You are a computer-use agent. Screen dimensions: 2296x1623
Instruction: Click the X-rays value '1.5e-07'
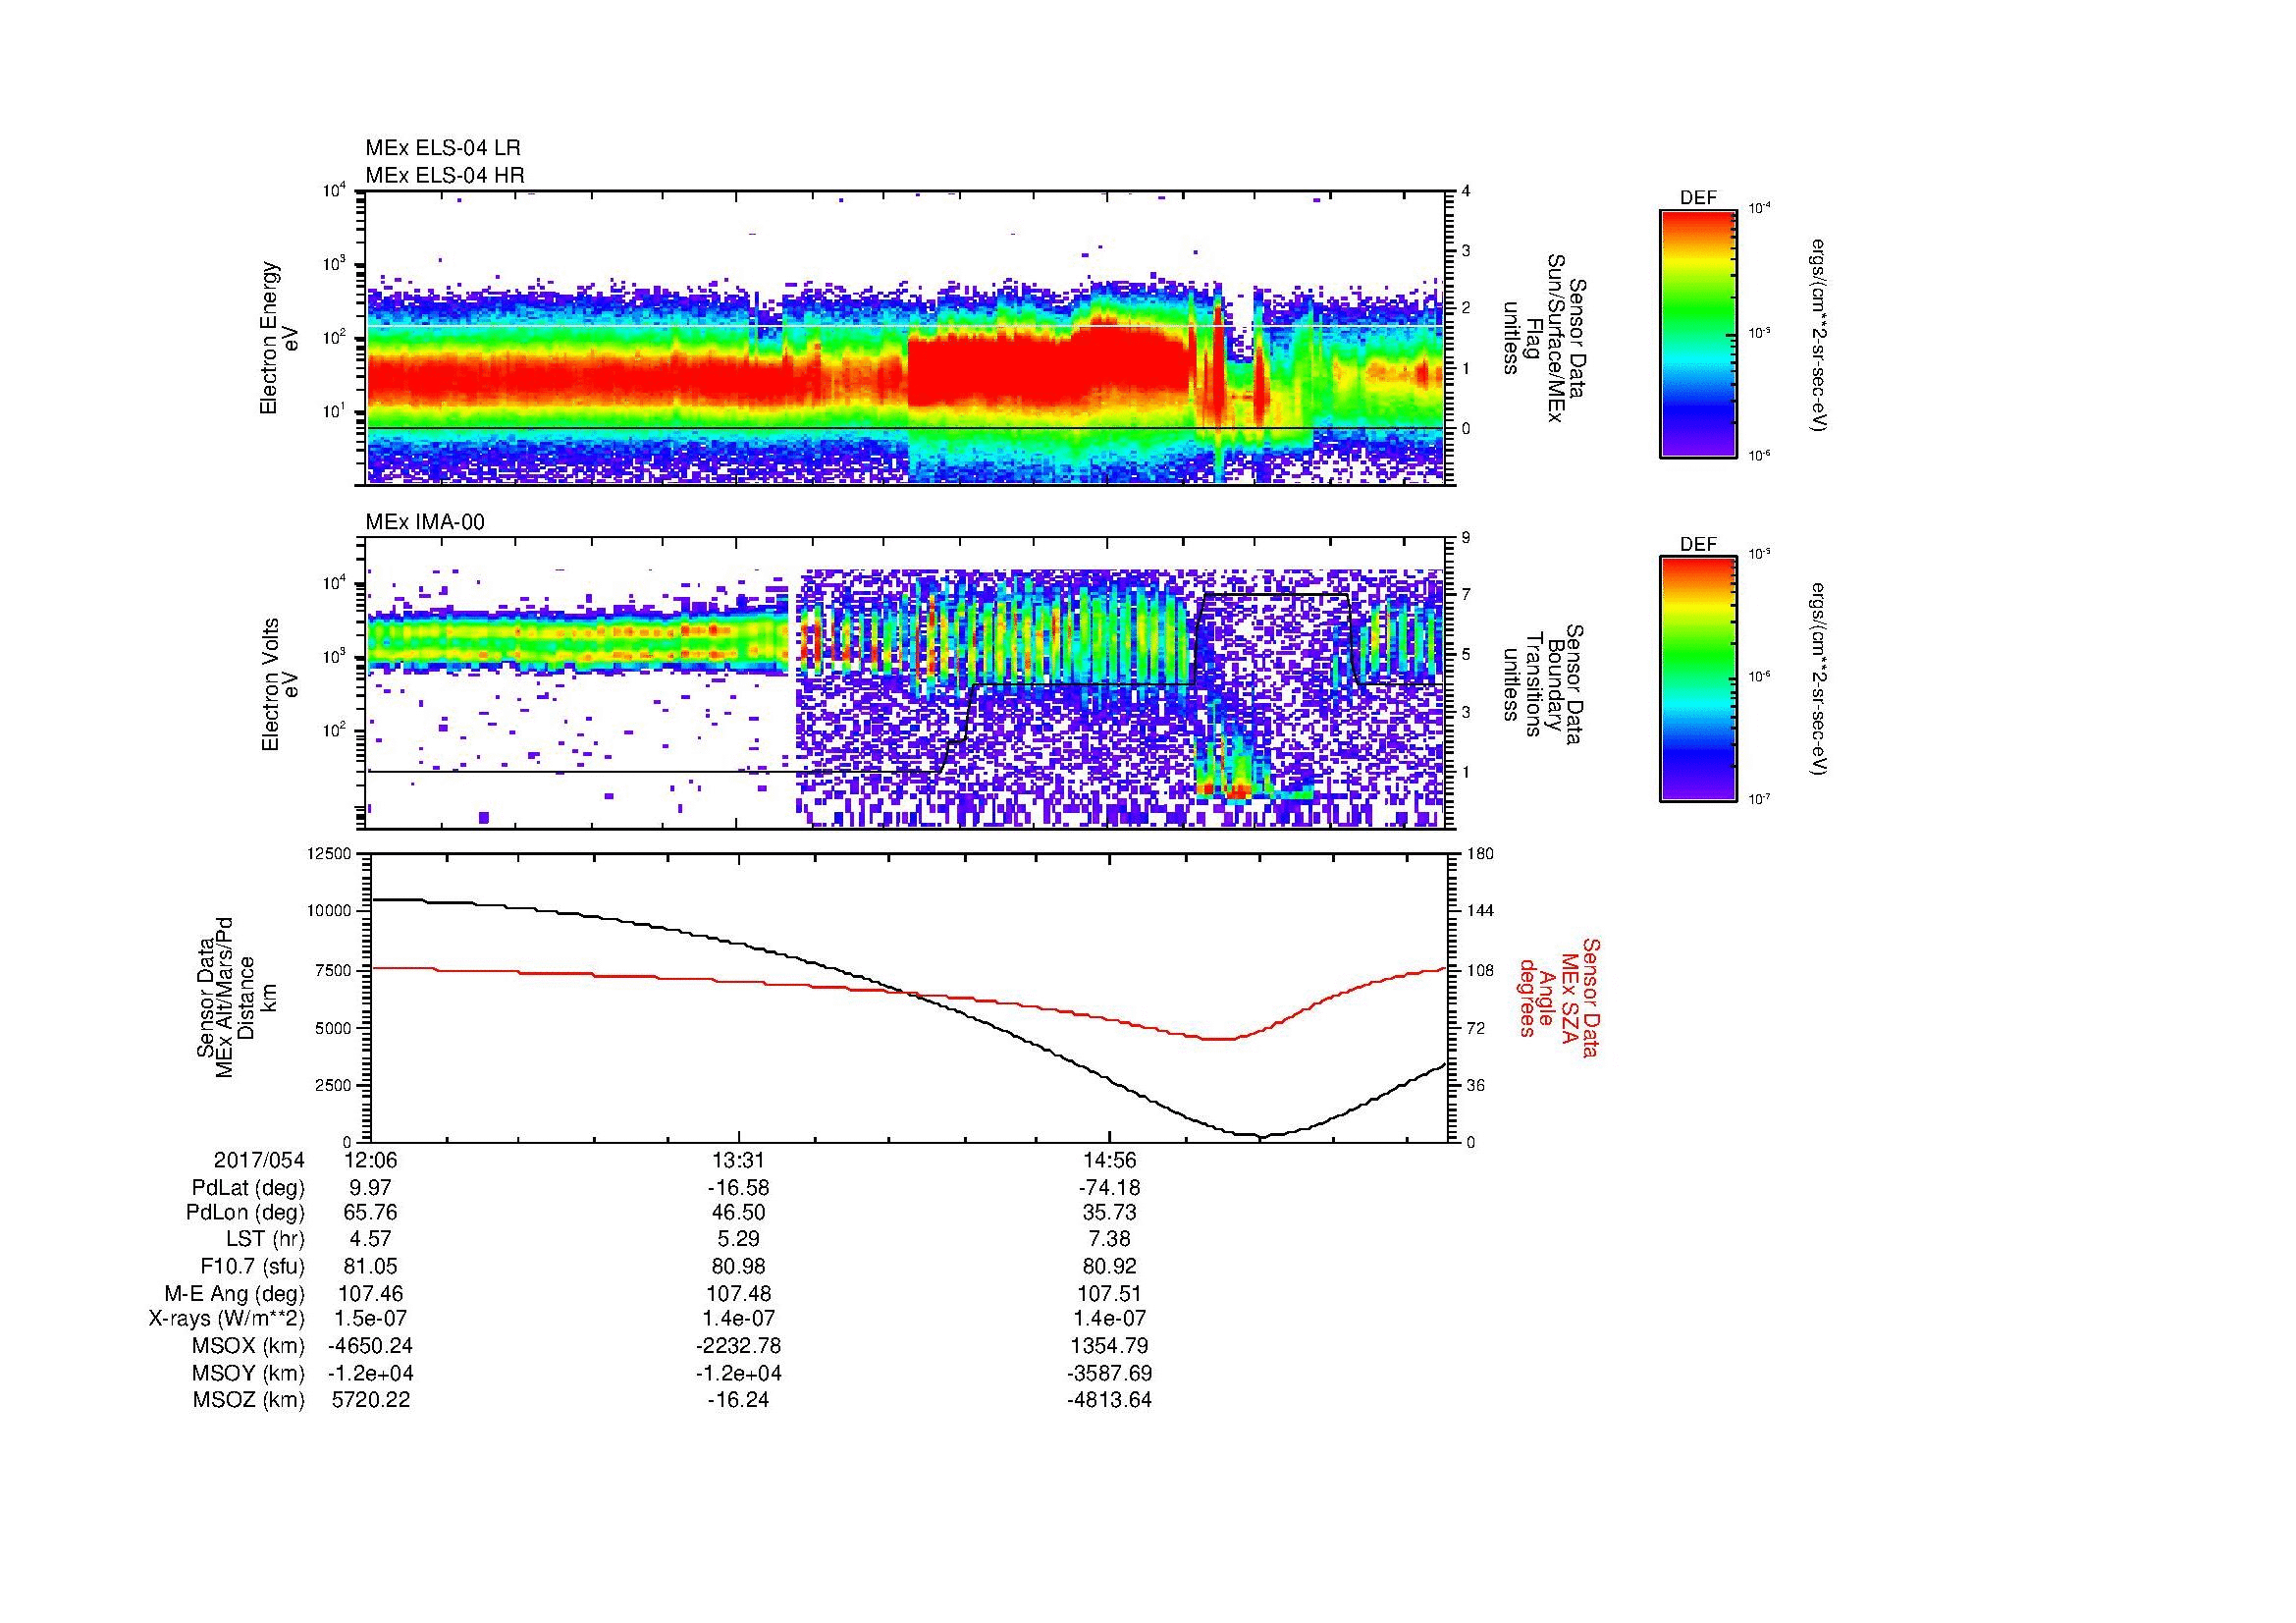tap(370, 1319)
